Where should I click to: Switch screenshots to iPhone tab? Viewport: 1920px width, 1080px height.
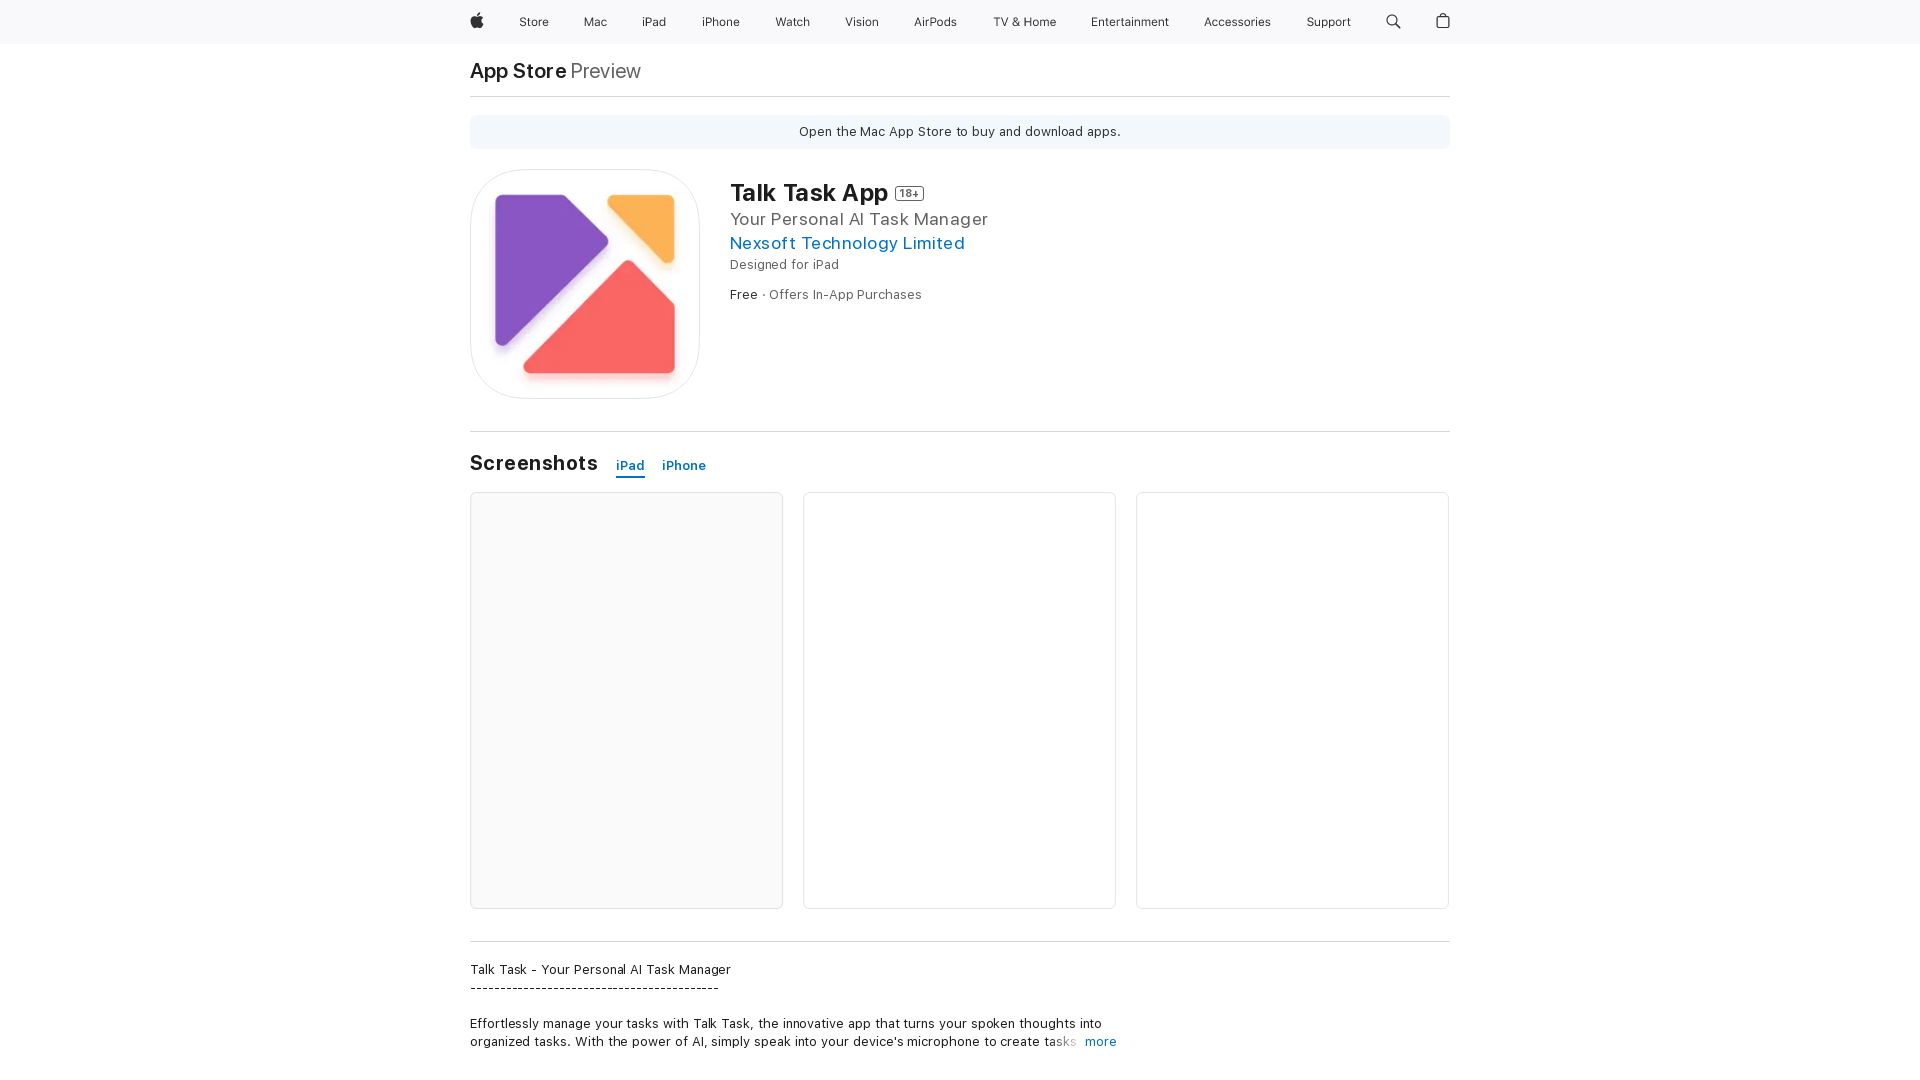tap(683, 466)
